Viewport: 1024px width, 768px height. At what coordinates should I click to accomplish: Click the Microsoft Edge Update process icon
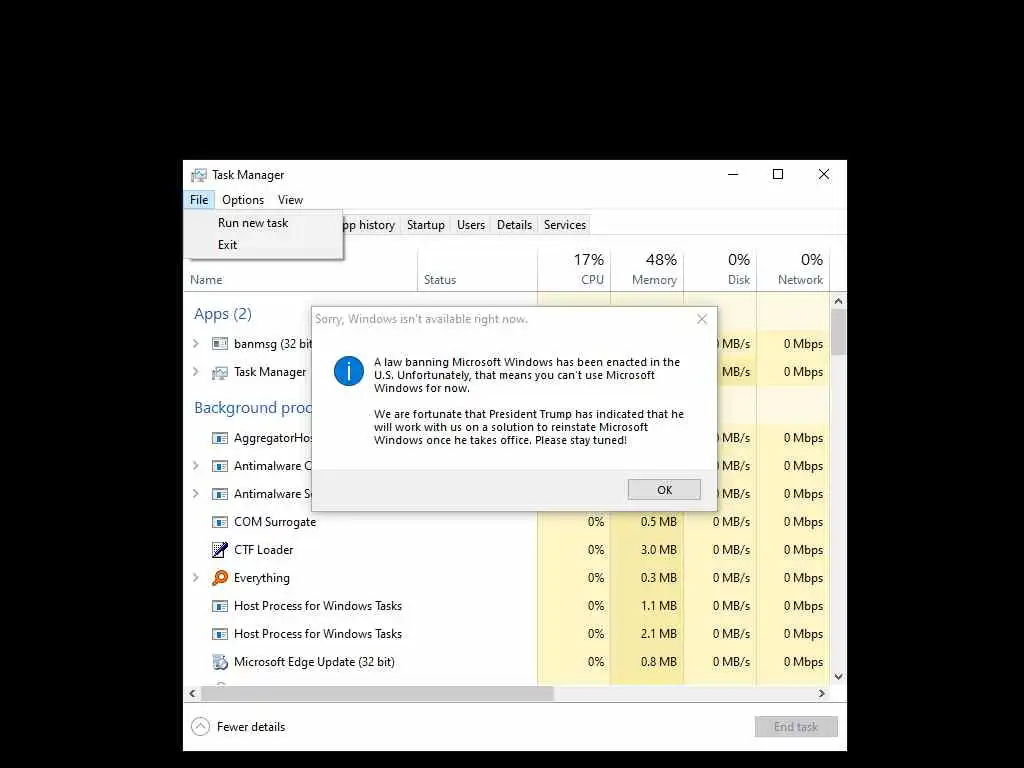[220, 662]
